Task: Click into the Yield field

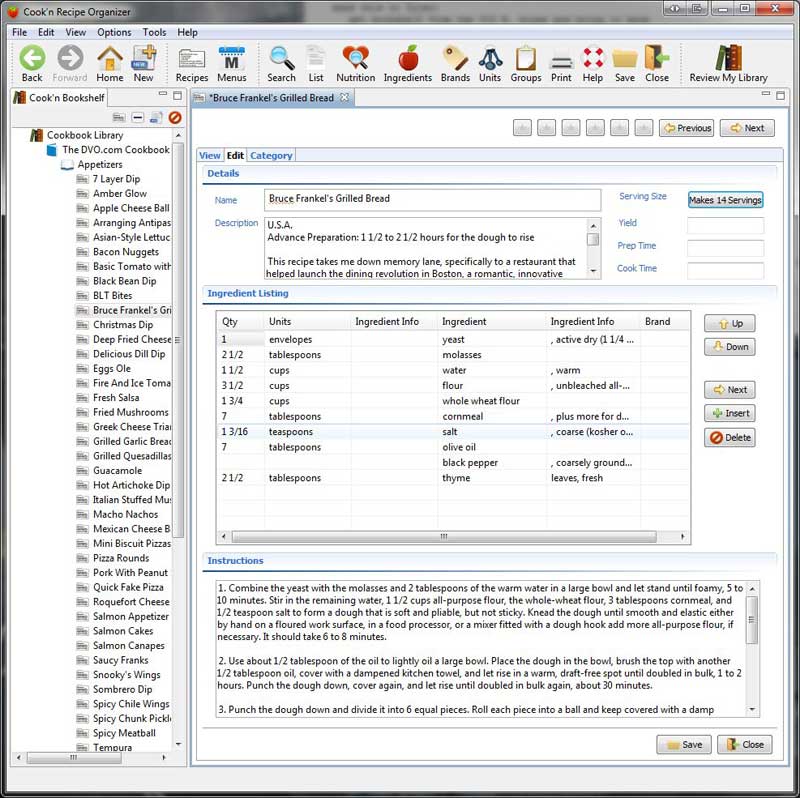Action: (x=726, y=225)
